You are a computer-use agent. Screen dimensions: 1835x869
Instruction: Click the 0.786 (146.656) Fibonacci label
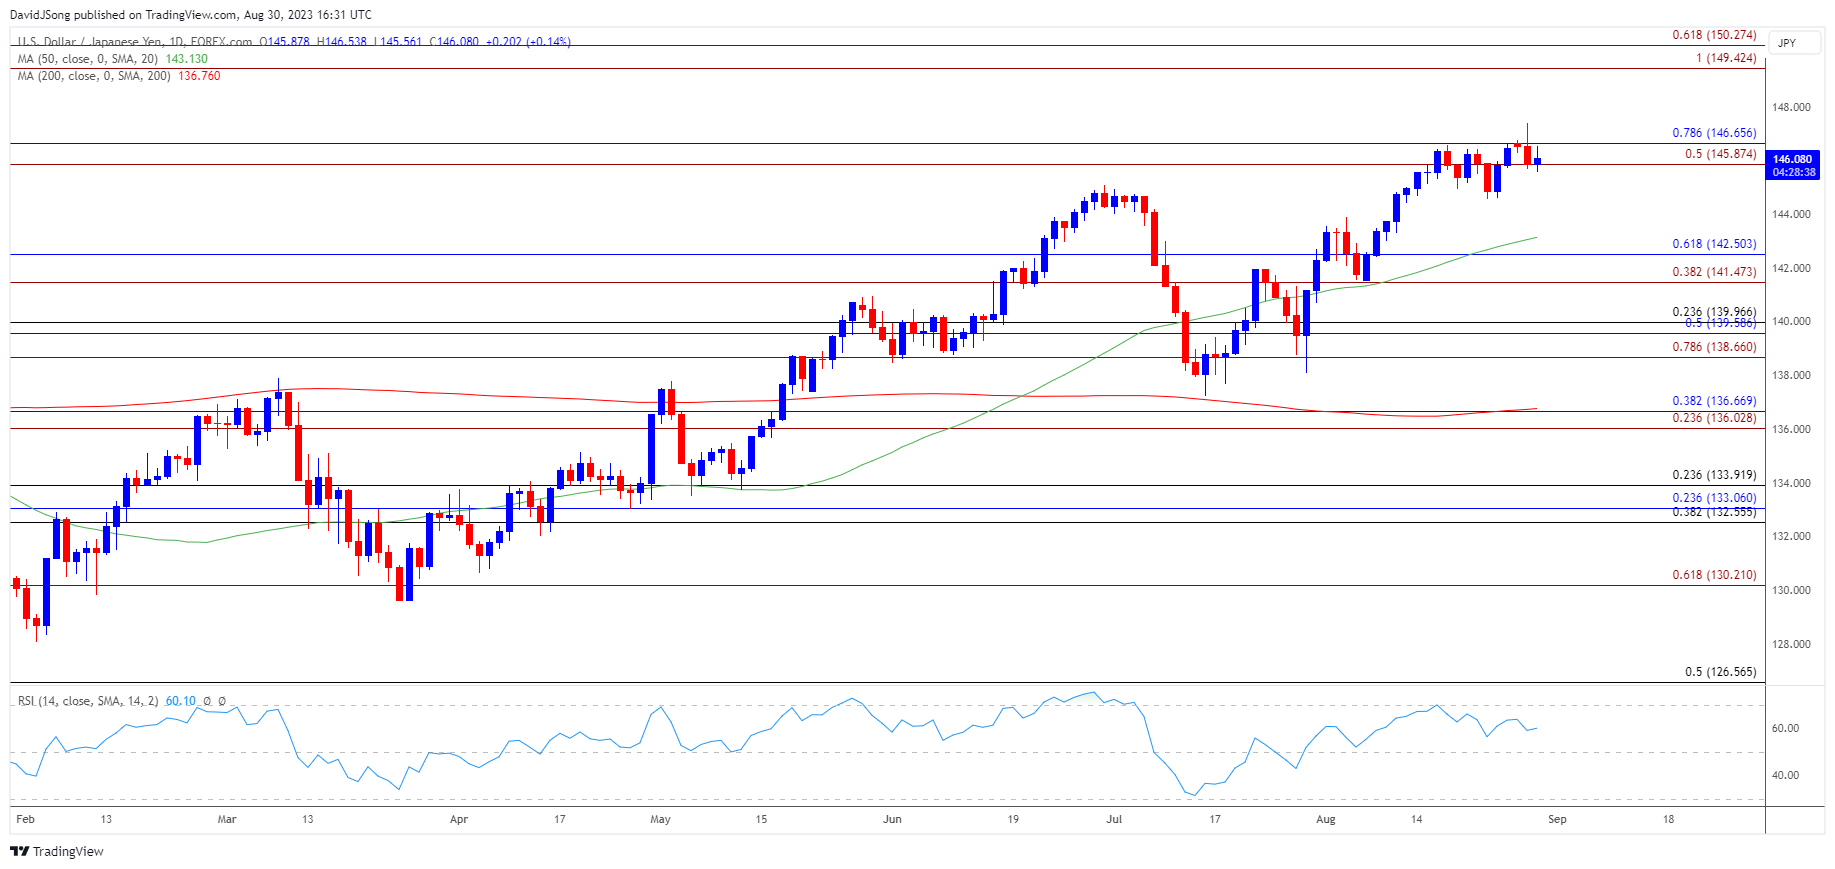(1714, 133)
